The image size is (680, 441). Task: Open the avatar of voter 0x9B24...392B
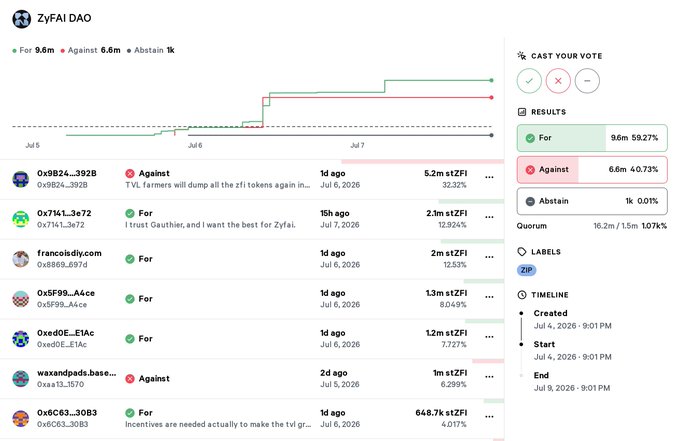[x=20, y=179]
